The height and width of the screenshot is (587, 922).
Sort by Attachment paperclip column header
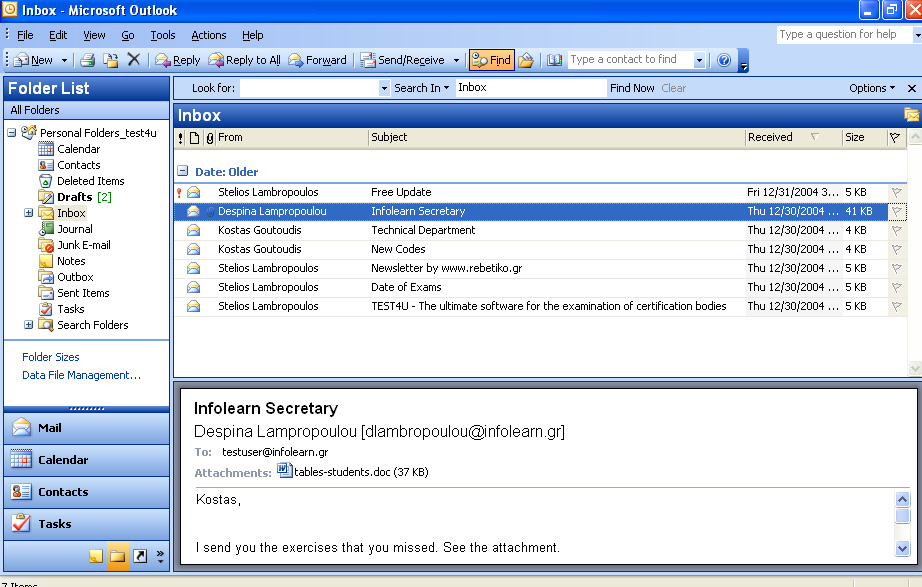(209, 138)
